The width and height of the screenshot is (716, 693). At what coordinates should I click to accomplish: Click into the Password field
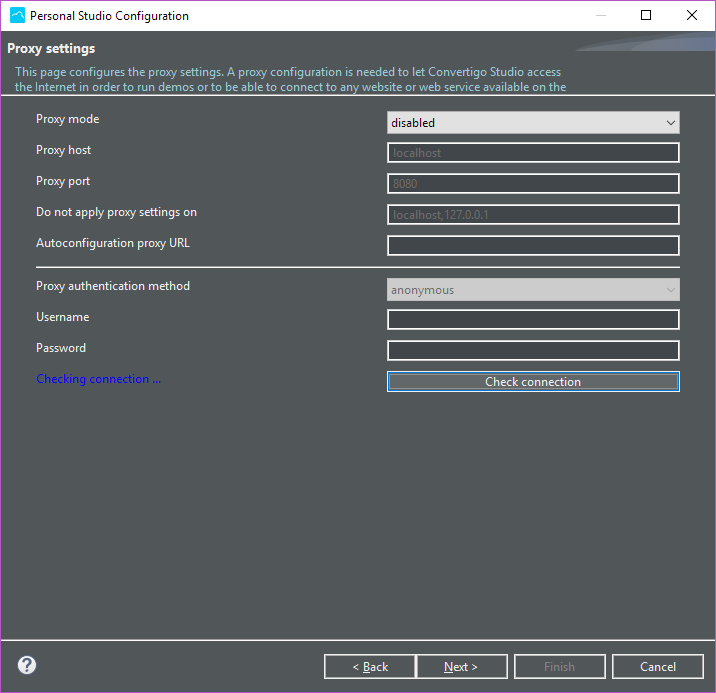point(533,351)
